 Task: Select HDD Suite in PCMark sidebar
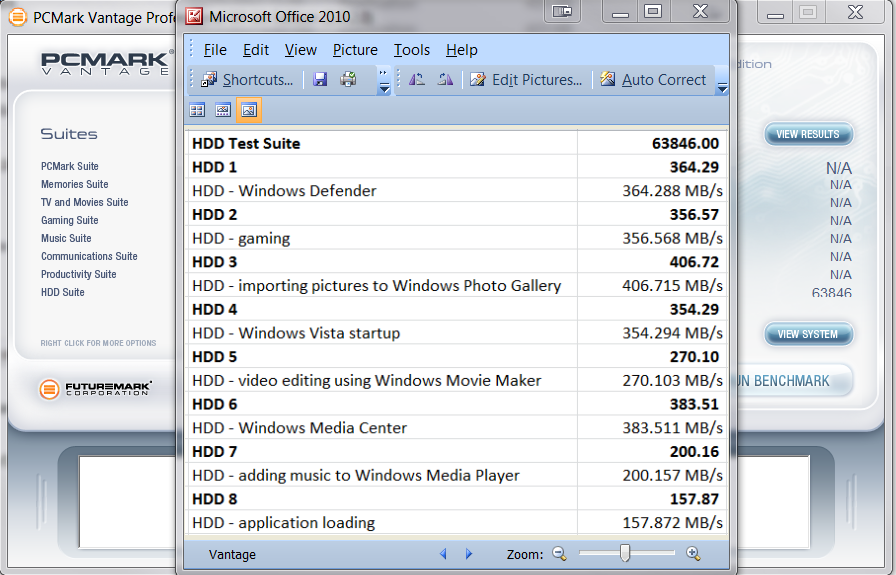click(63, 292)
